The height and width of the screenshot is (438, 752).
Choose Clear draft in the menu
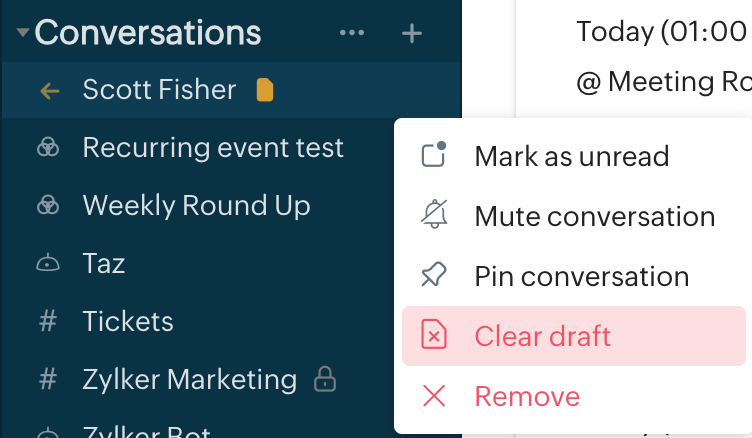[542, 336]
